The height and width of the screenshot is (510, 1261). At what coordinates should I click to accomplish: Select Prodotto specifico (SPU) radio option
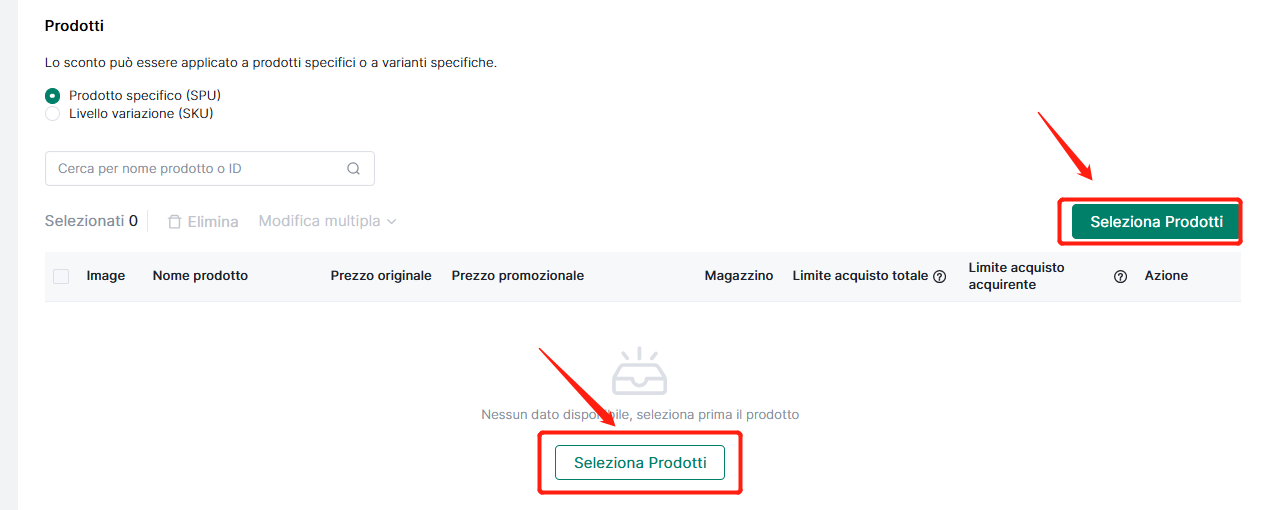[52, 95]
